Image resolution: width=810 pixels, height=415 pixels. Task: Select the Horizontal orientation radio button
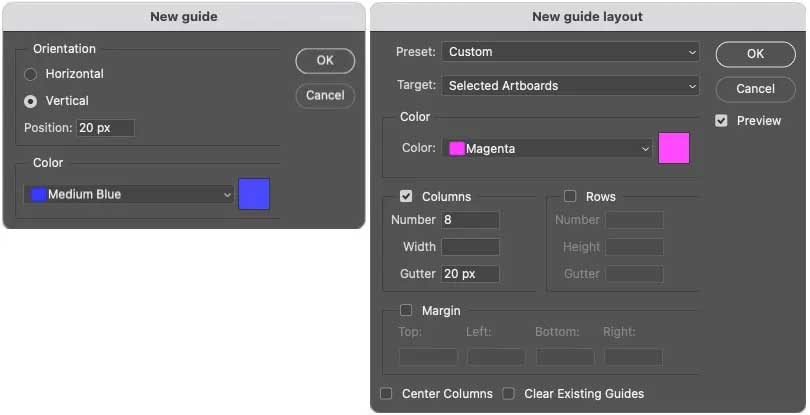31,74
